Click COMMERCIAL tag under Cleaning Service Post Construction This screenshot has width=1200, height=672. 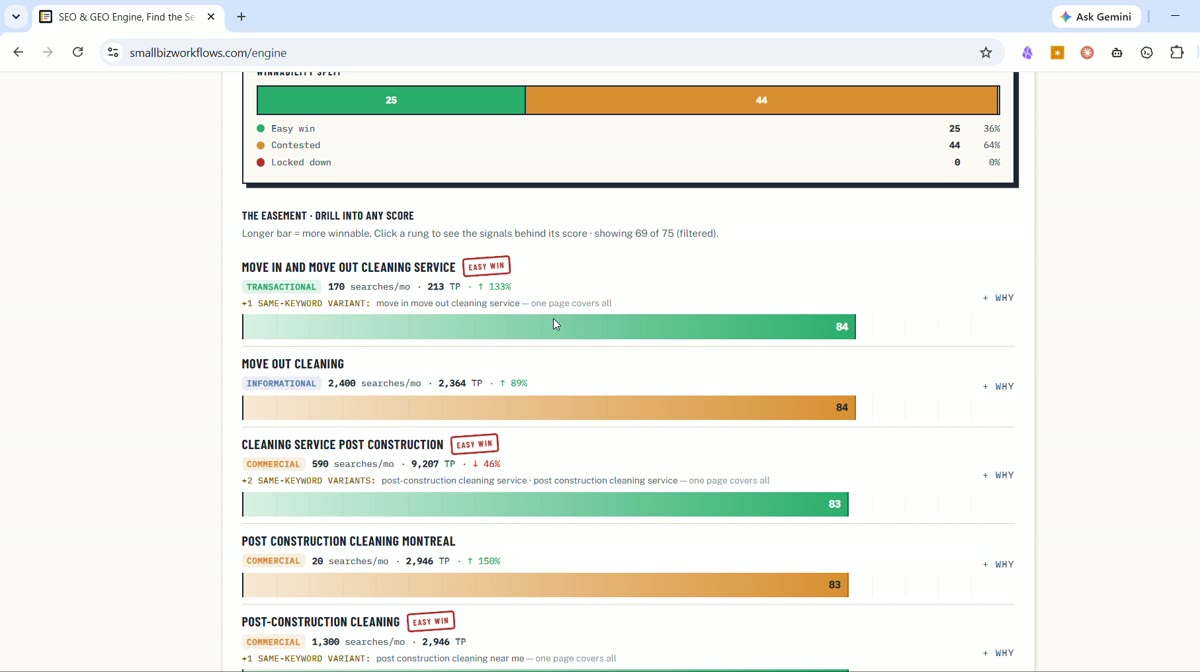tap(273, 464)
